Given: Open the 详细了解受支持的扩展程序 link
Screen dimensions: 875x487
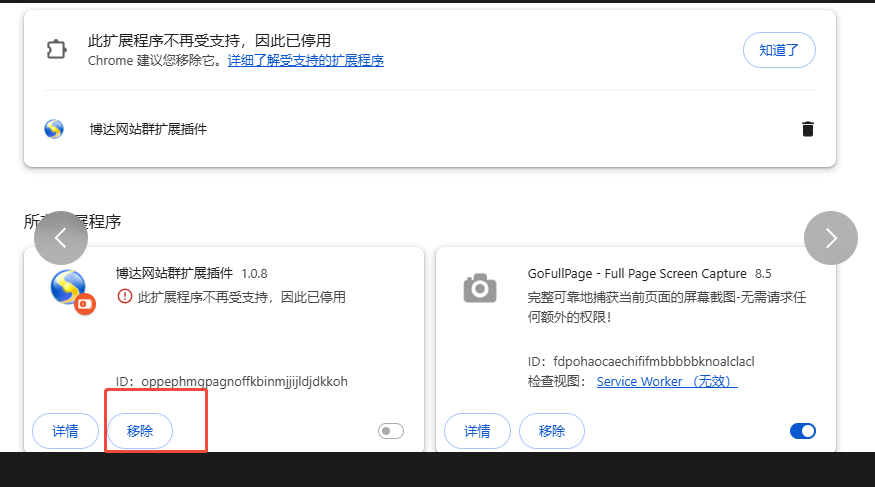Looking at the screenshot, I should pos(306,60).
